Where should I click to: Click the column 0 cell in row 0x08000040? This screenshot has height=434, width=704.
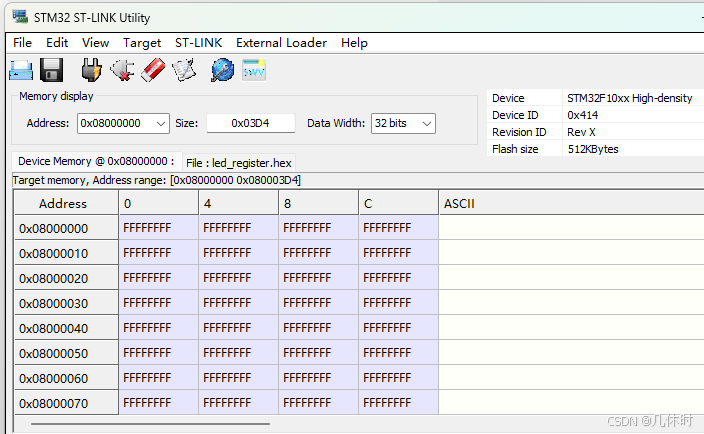click(158, 328)
